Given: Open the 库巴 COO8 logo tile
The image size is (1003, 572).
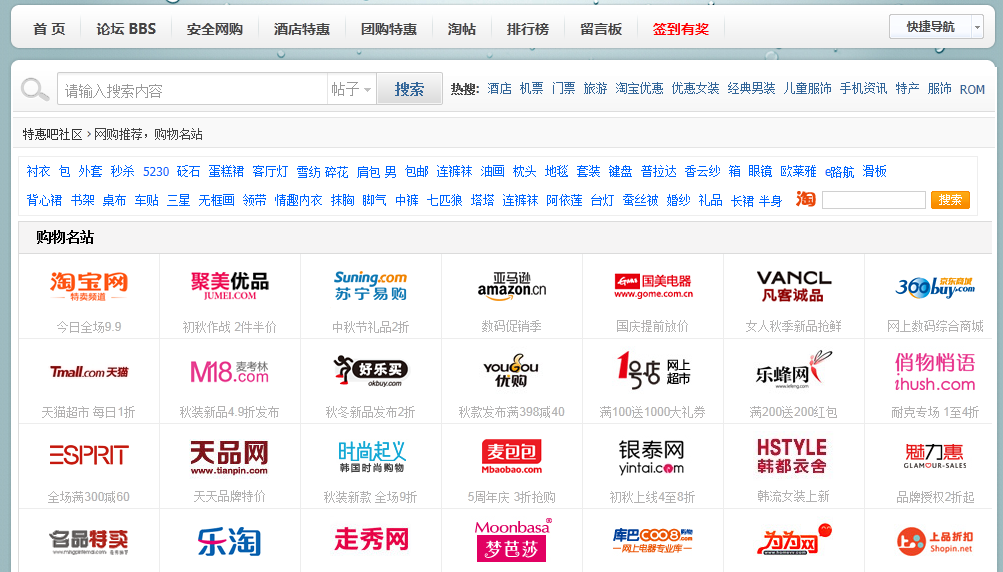Looking at the screenshot, I should click(x=653, y=541).
